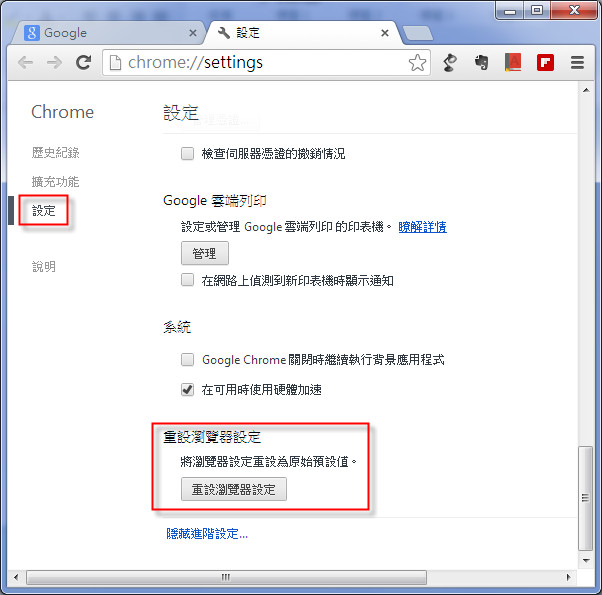This screenshot has height=595, width=602.
Task: Open 說明 in the sidebar
Action: tap(43, 266)
